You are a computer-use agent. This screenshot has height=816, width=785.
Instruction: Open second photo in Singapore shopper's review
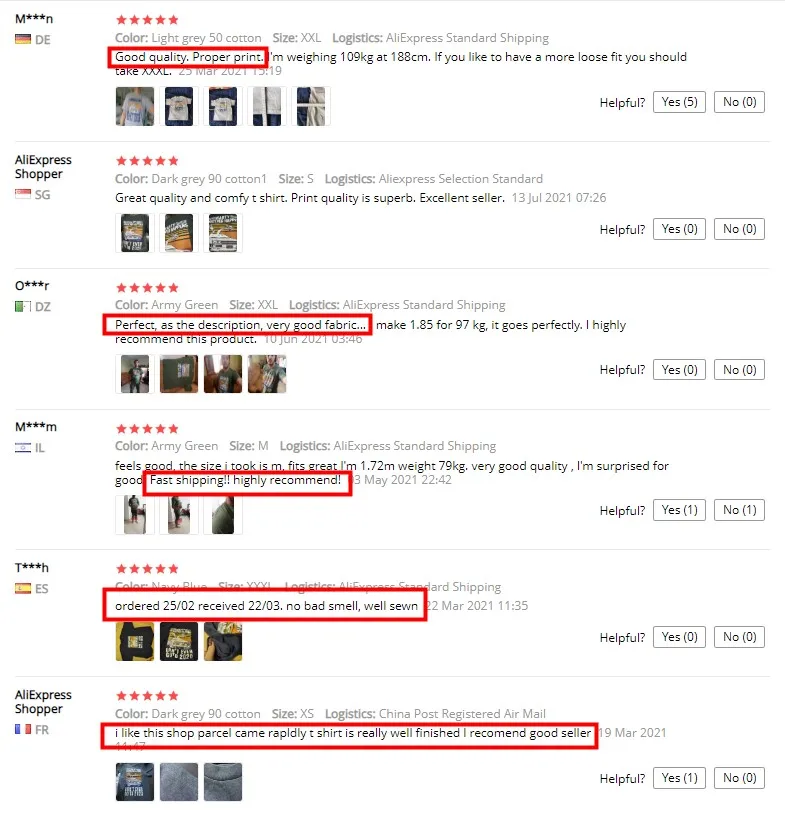(179, 233)
